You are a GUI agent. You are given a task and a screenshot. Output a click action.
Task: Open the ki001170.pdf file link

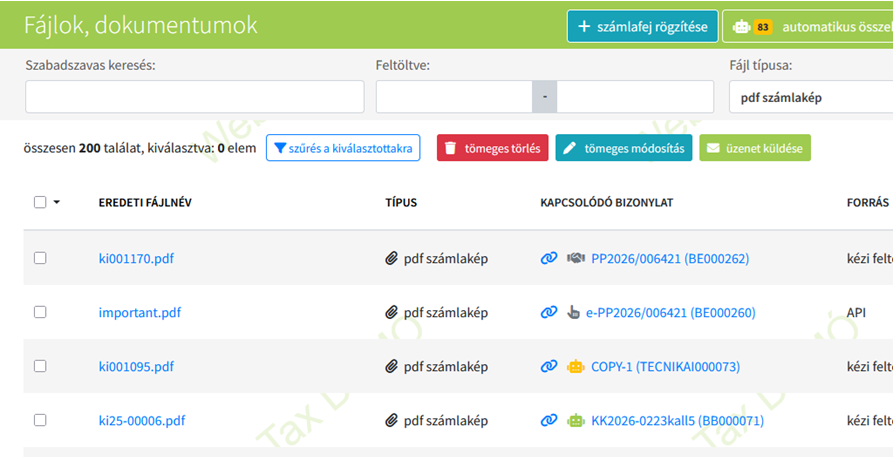[136, 259]
